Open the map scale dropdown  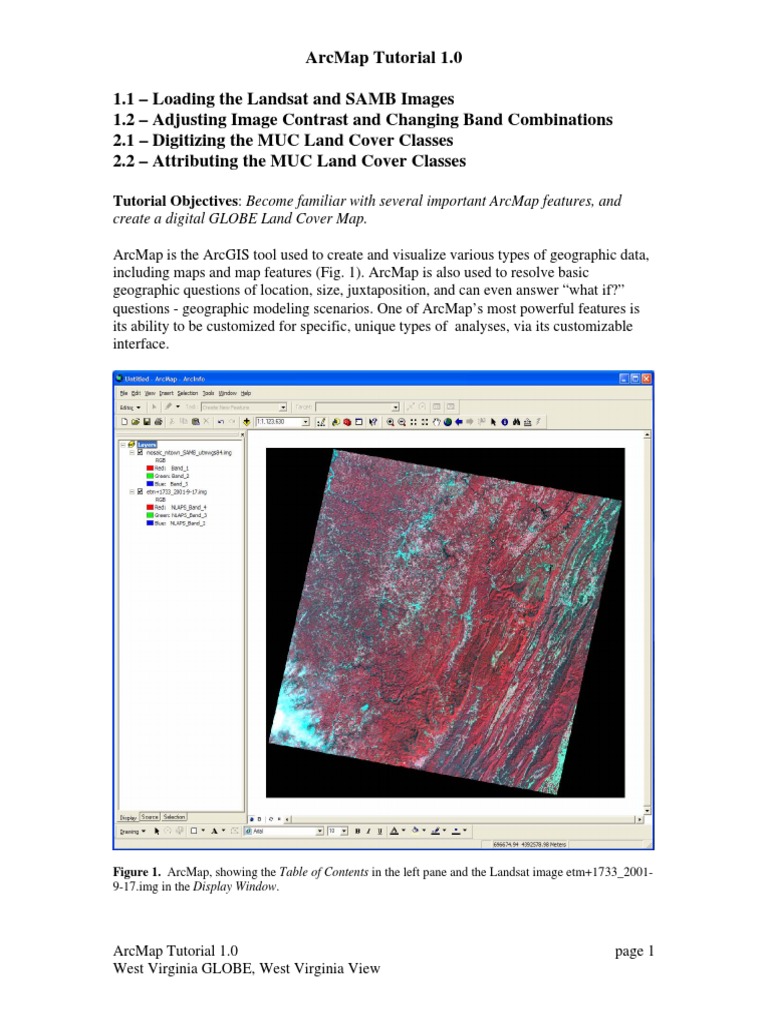306,422
